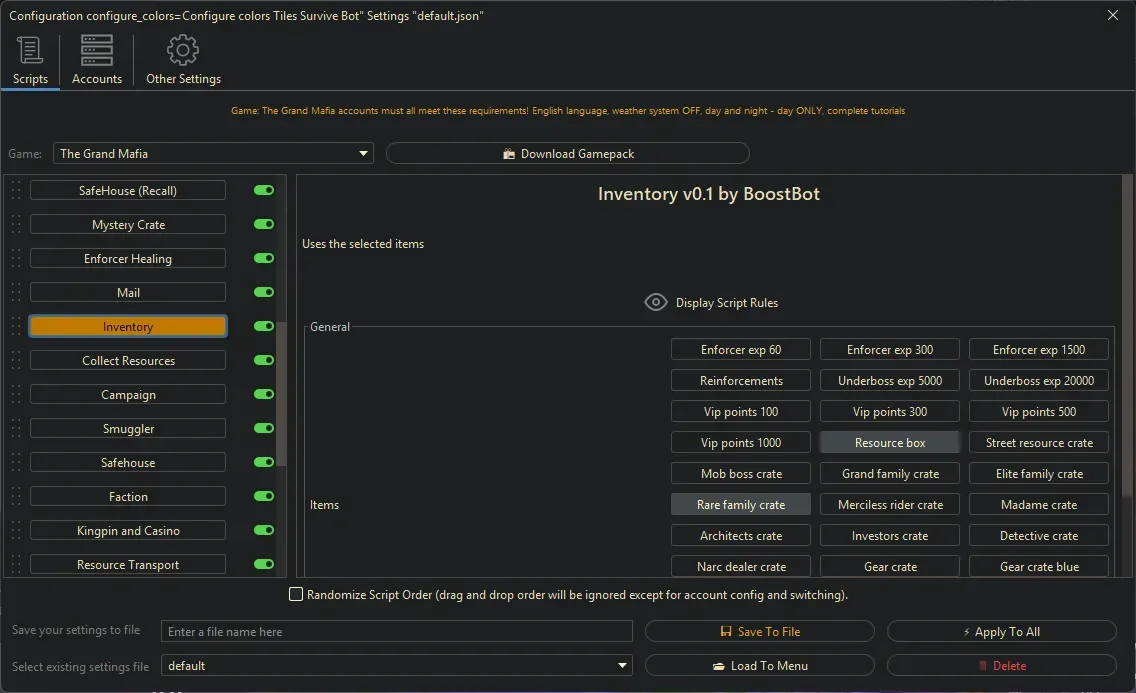
Task: Turn off the Enforcer Healing switch
Action: tap(264, 259)
